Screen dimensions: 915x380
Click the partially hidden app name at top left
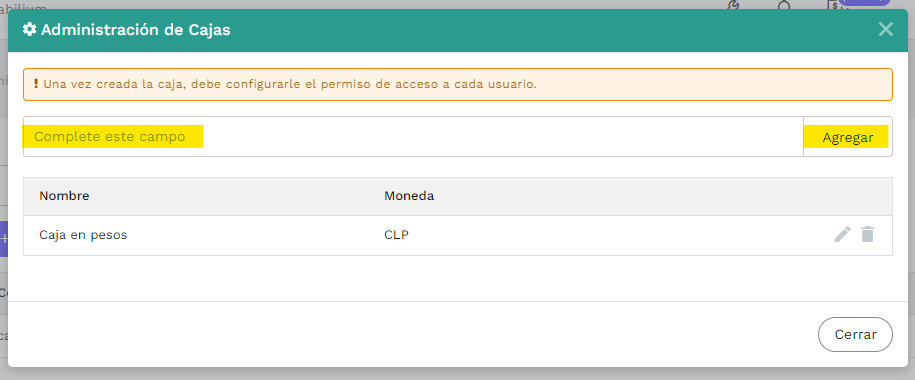click(23, 8)
